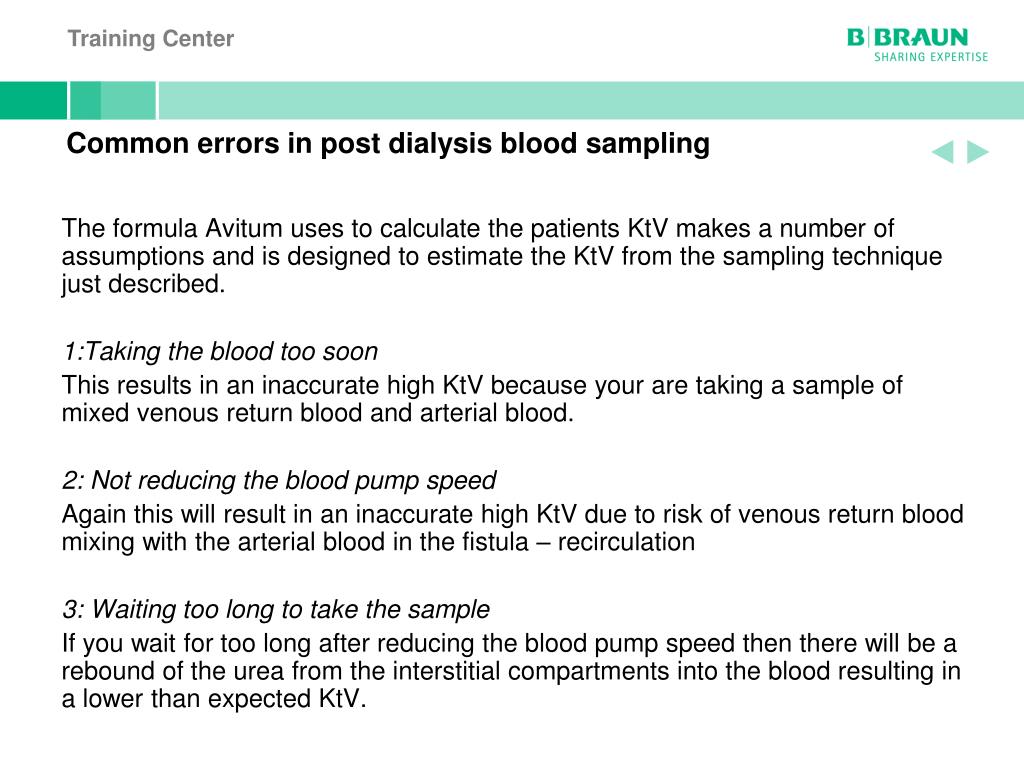
Task: Click 'inaccurate high KtV' in first error paragraph
Action: pos(372,386)
